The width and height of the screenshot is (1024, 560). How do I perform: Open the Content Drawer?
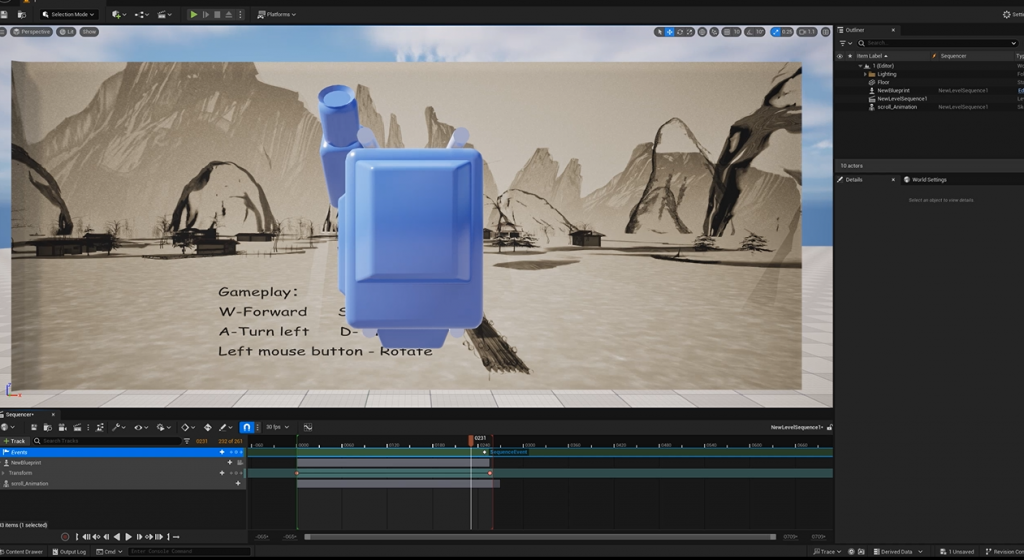click(x=22, y=552)
